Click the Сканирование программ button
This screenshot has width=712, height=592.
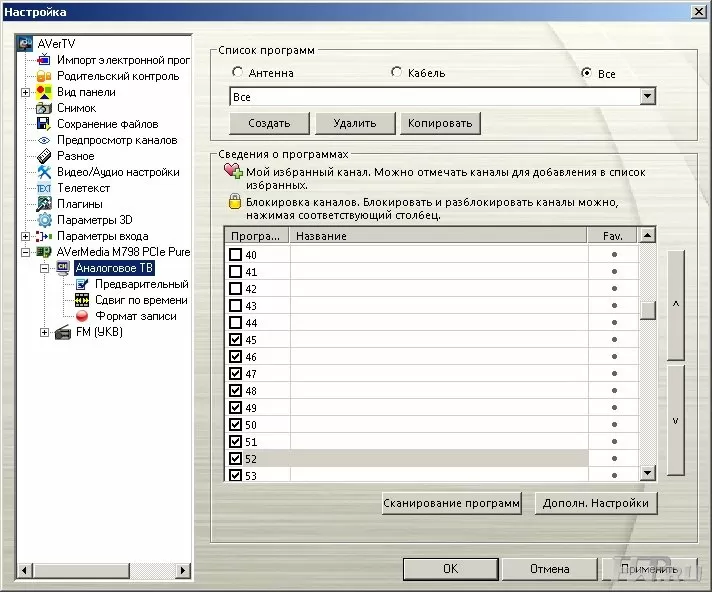(x=452, y=503)
